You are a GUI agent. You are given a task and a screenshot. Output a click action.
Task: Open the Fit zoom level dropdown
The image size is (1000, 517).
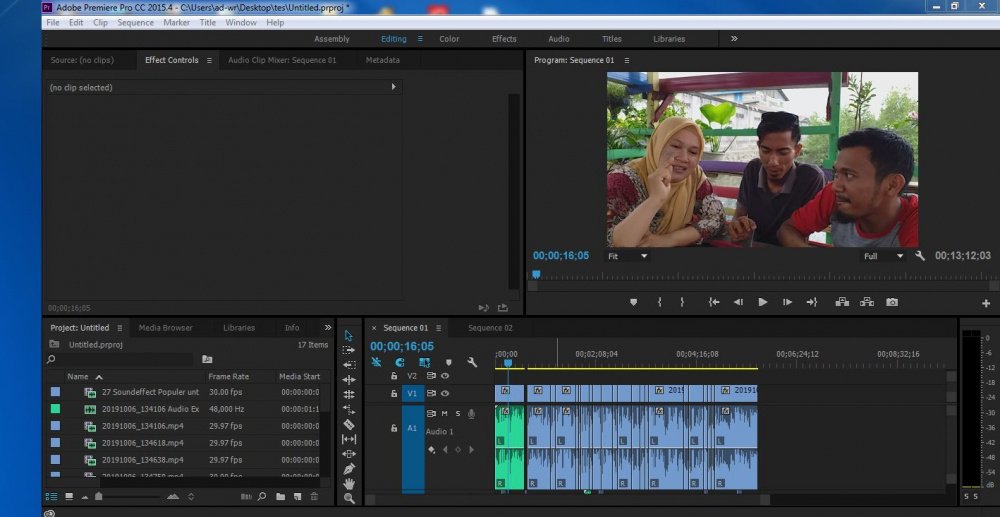pyautogui.click(x=628, y=256)
